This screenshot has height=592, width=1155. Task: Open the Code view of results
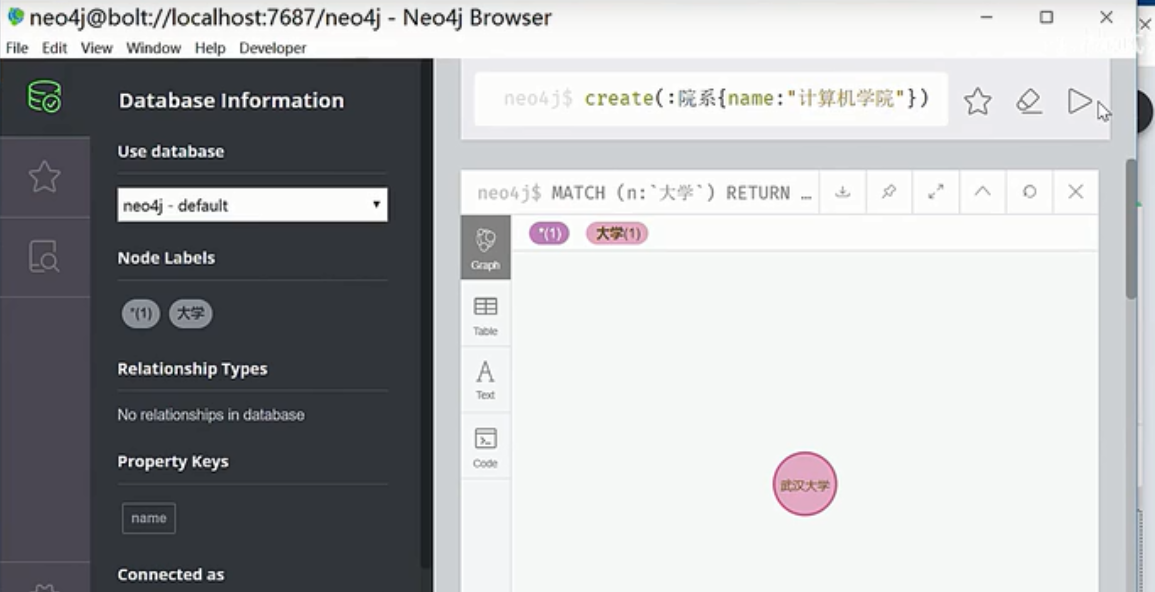[x=485, y=446]
